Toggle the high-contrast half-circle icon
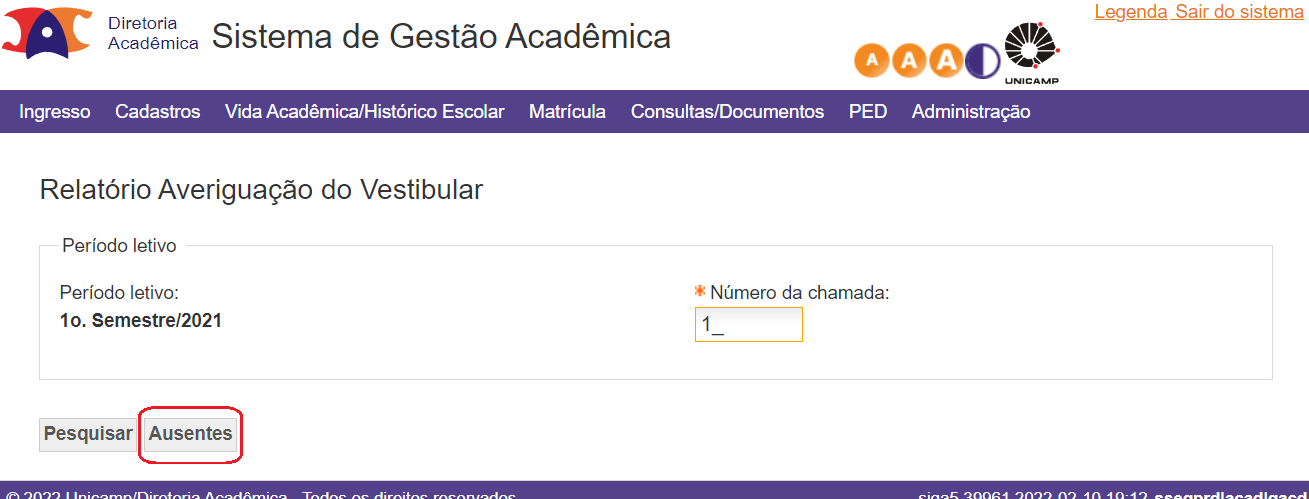This screenshot has height=499, width=1309. (982, 61)
